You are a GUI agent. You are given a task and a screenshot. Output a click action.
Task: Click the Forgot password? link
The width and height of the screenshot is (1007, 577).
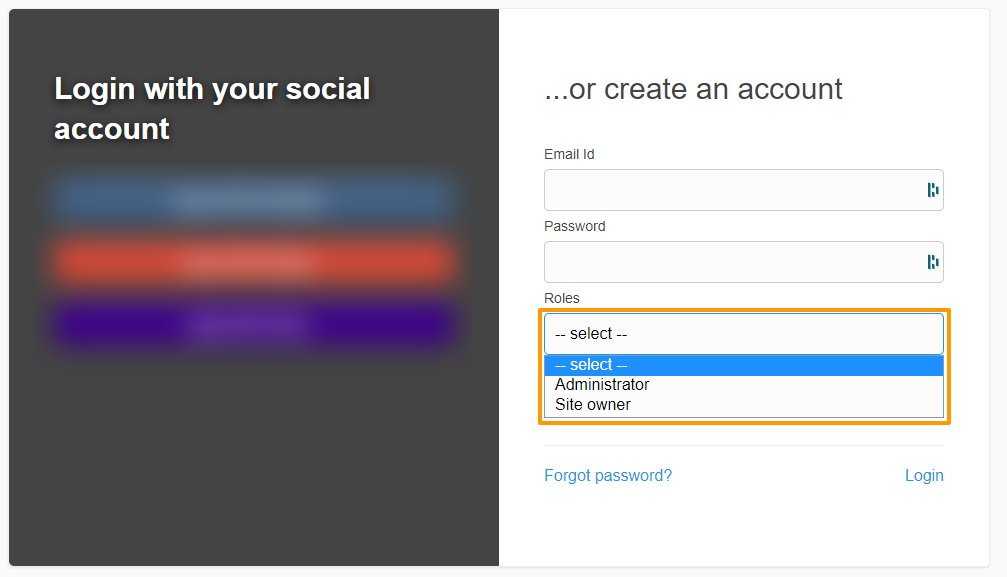[x=608, y=476]
